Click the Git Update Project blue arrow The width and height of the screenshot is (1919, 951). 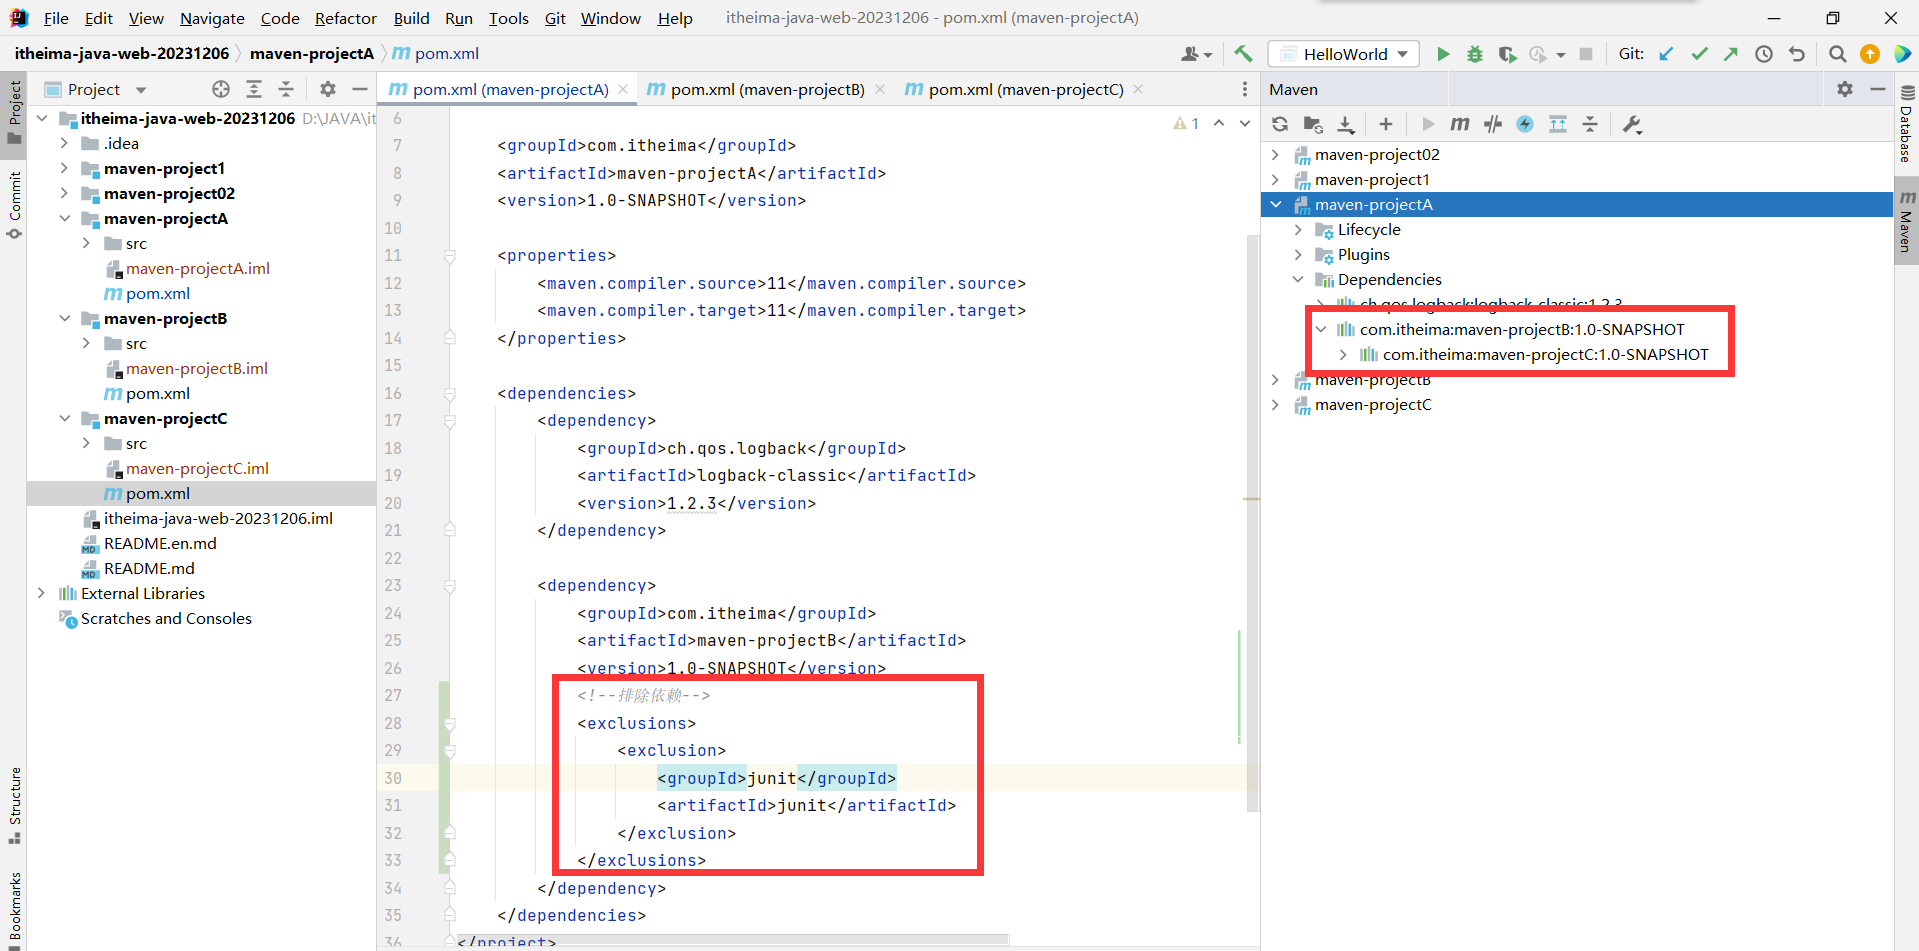click(x=1666, y=54)
